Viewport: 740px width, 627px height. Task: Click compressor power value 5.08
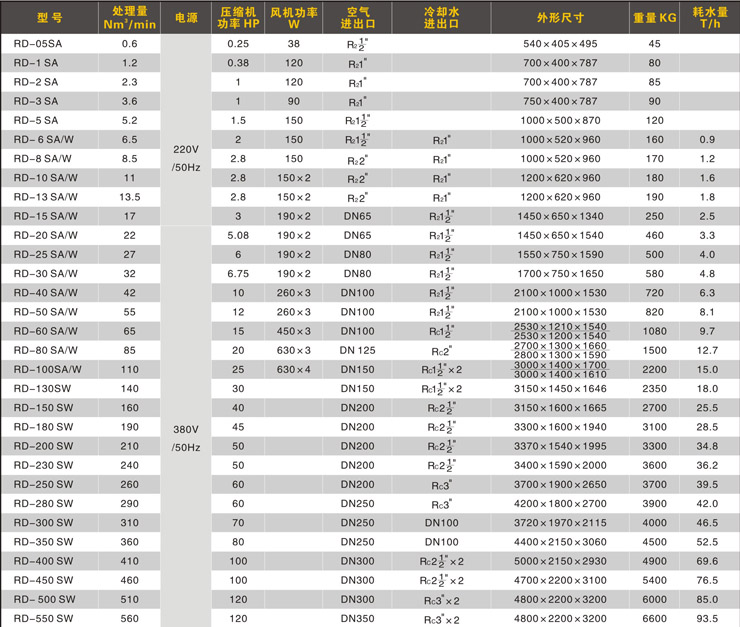click(238, 235)
